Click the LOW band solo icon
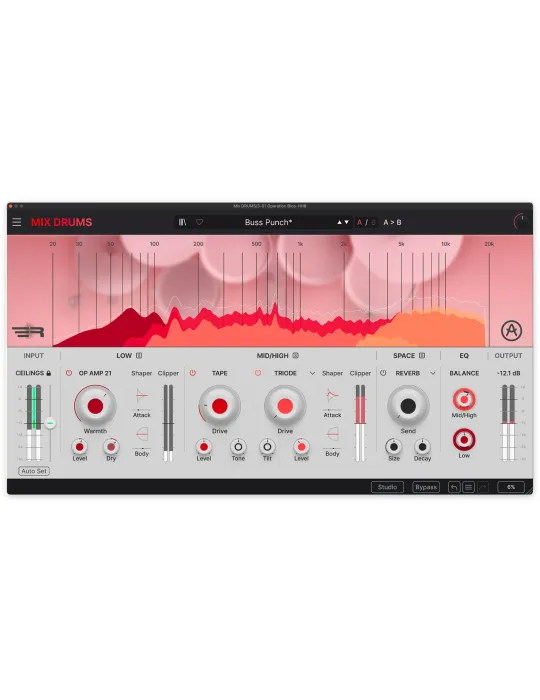The width and height of the screenshot is (540, 700). point(139,356)
